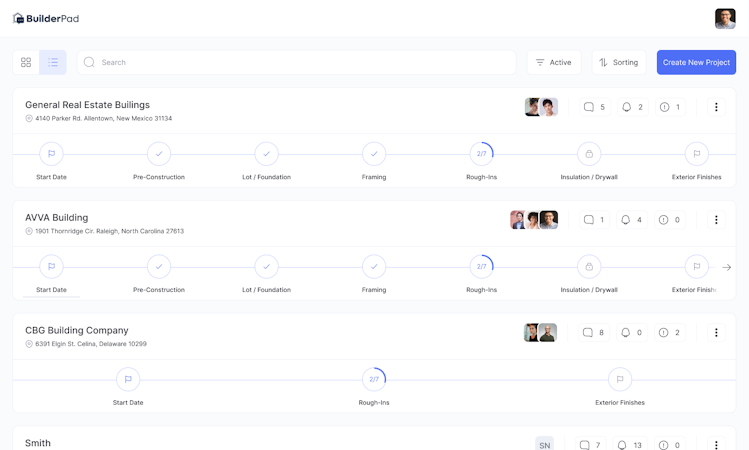Open alerts for Smith project

pos(670,445)
